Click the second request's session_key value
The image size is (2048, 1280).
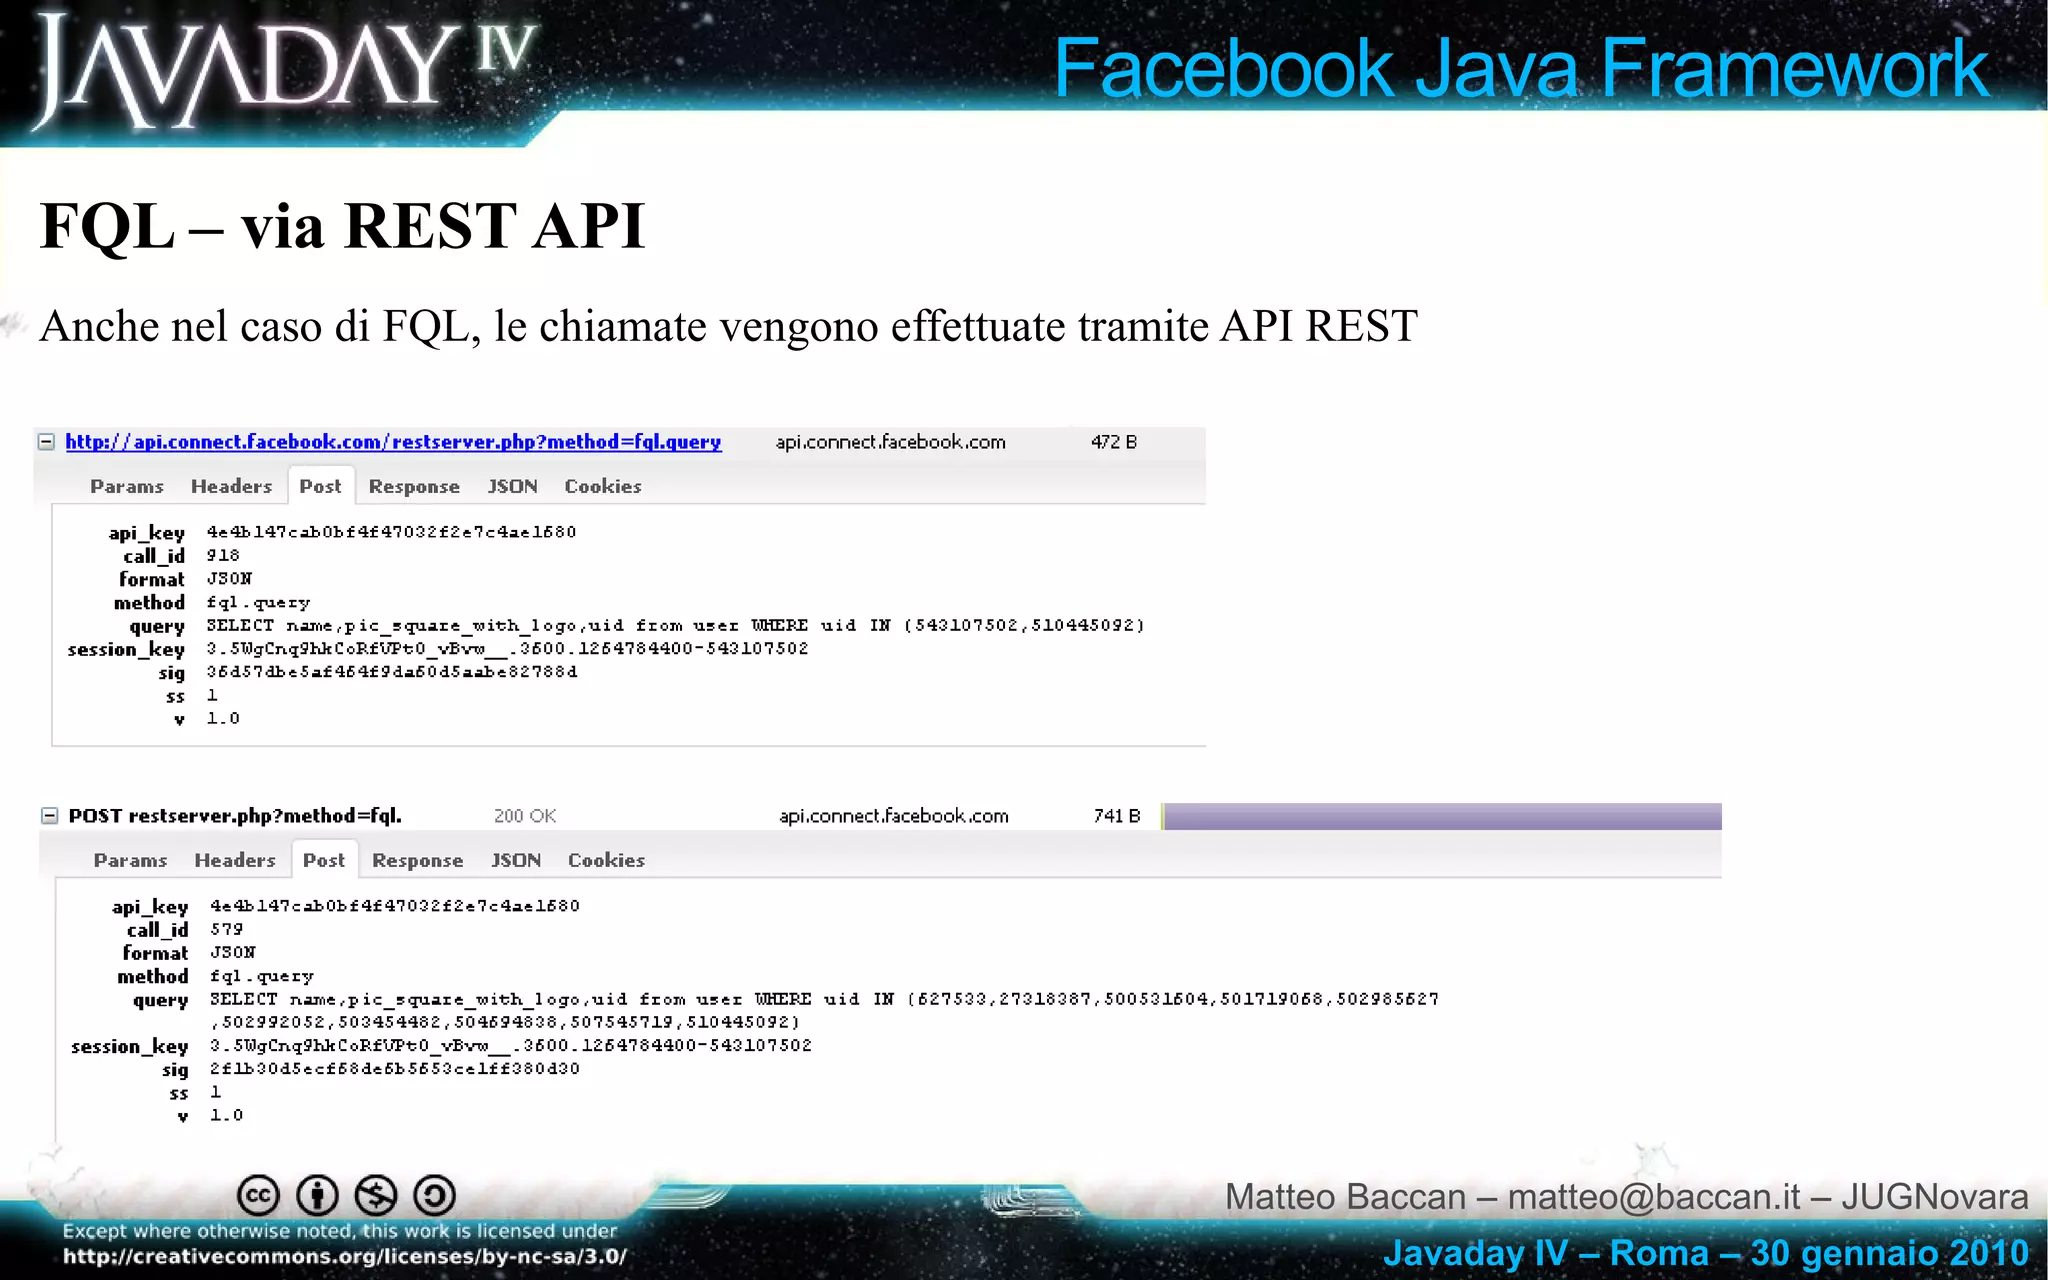click(511, 1046)
